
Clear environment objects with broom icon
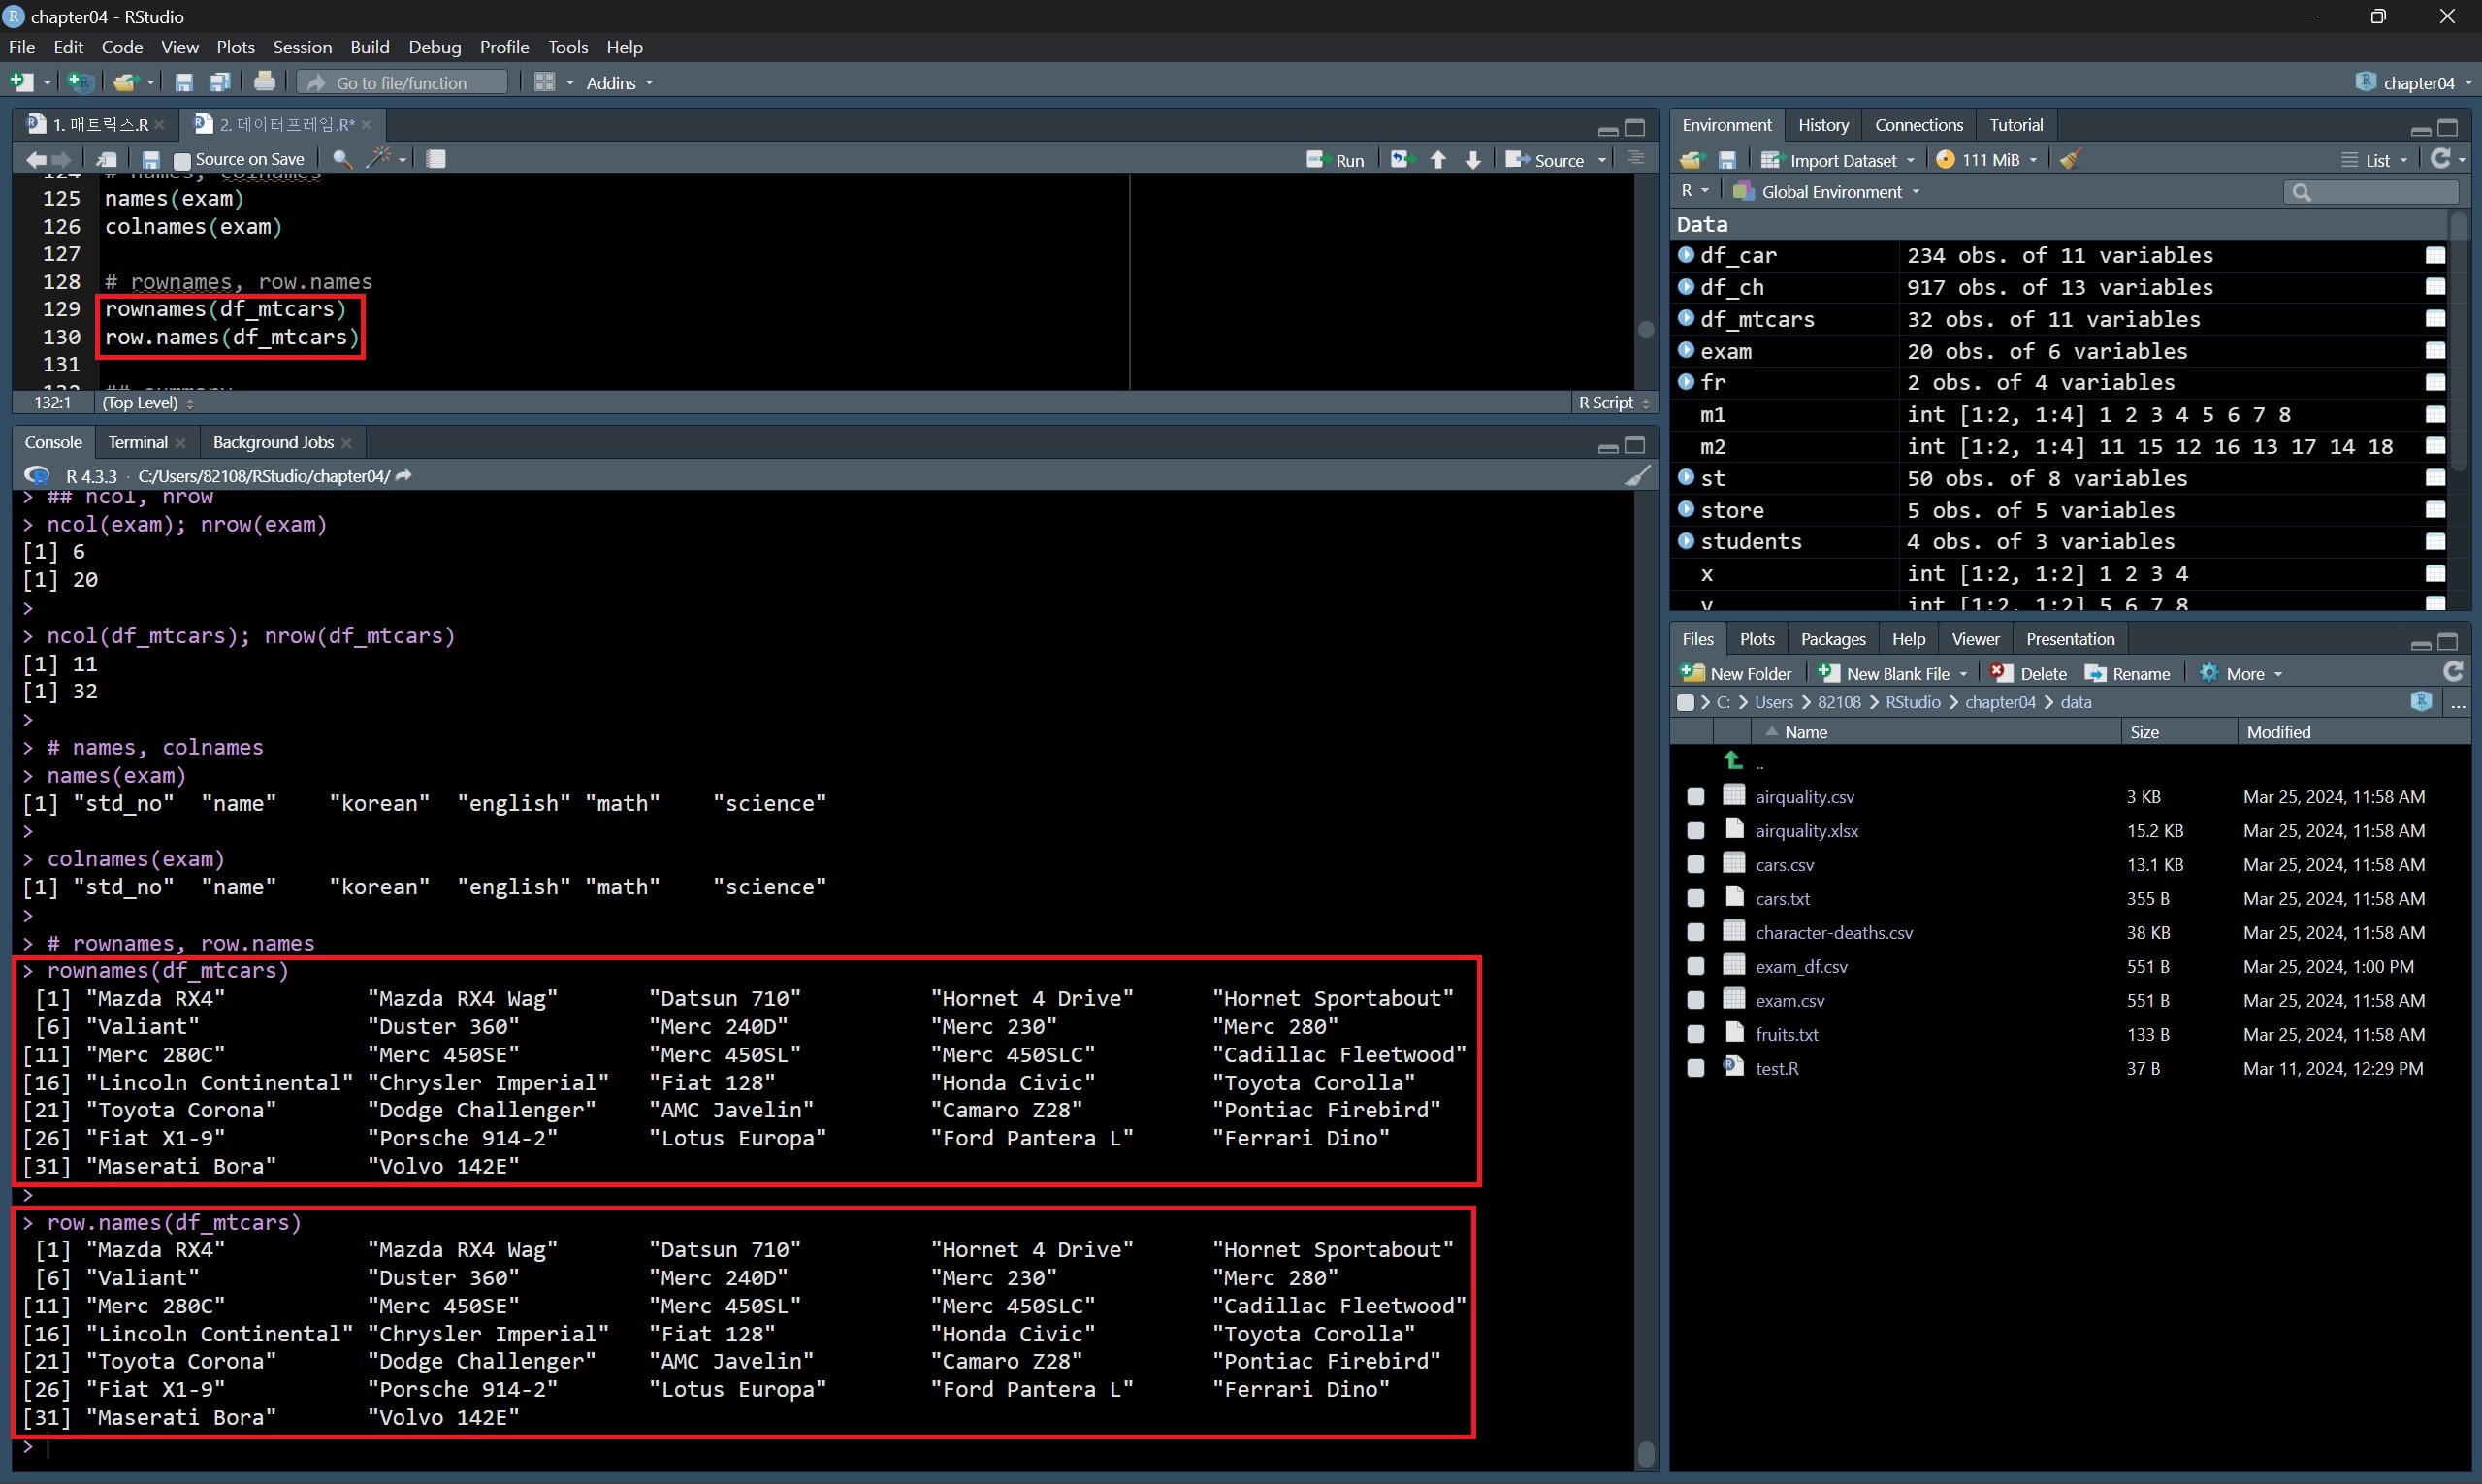tap(2071, 160)
